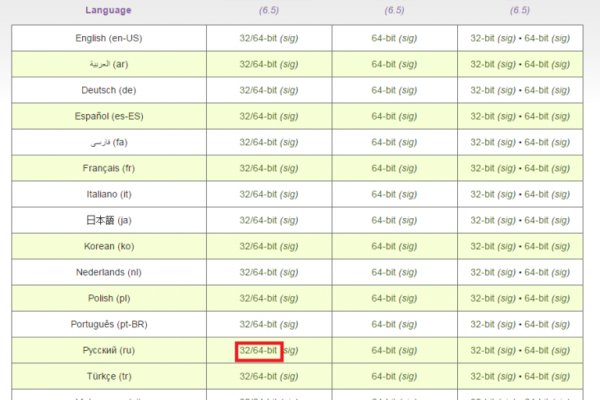This screenshot has width=600, height=400.
Task: Open the Italiano middle-column 64-bit link
Action: coord(386,194)
